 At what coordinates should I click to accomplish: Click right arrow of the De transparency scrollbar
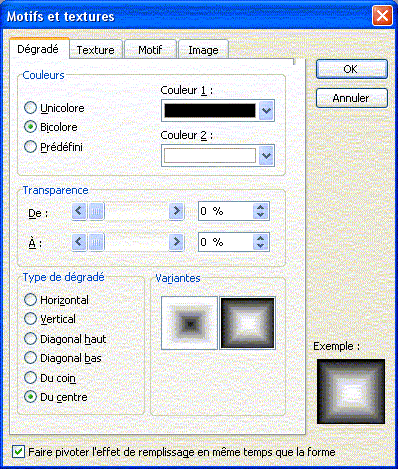[x=176, y=211]
